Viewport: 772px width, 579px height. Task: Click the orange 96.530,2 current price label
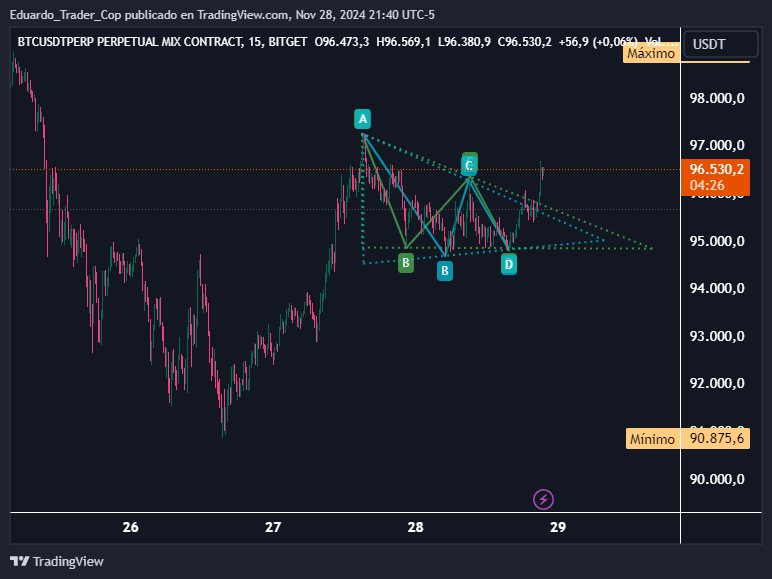tap(715, 177)
